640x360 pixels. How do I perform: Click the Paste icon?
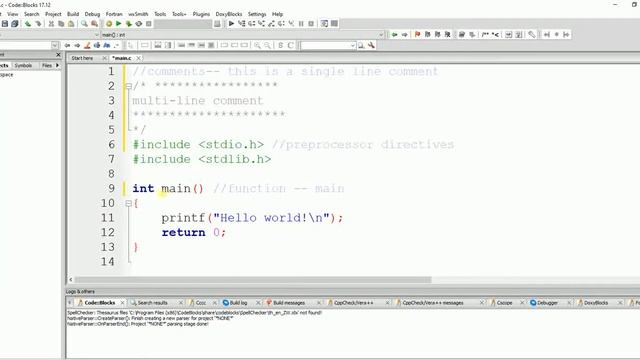coord(71,24)
